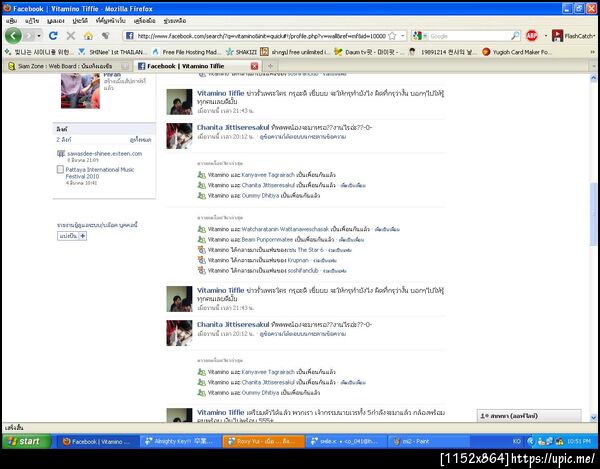Open the Windows Start button
The width and height of the screenshot is (600, 469).
pos(26,441)
